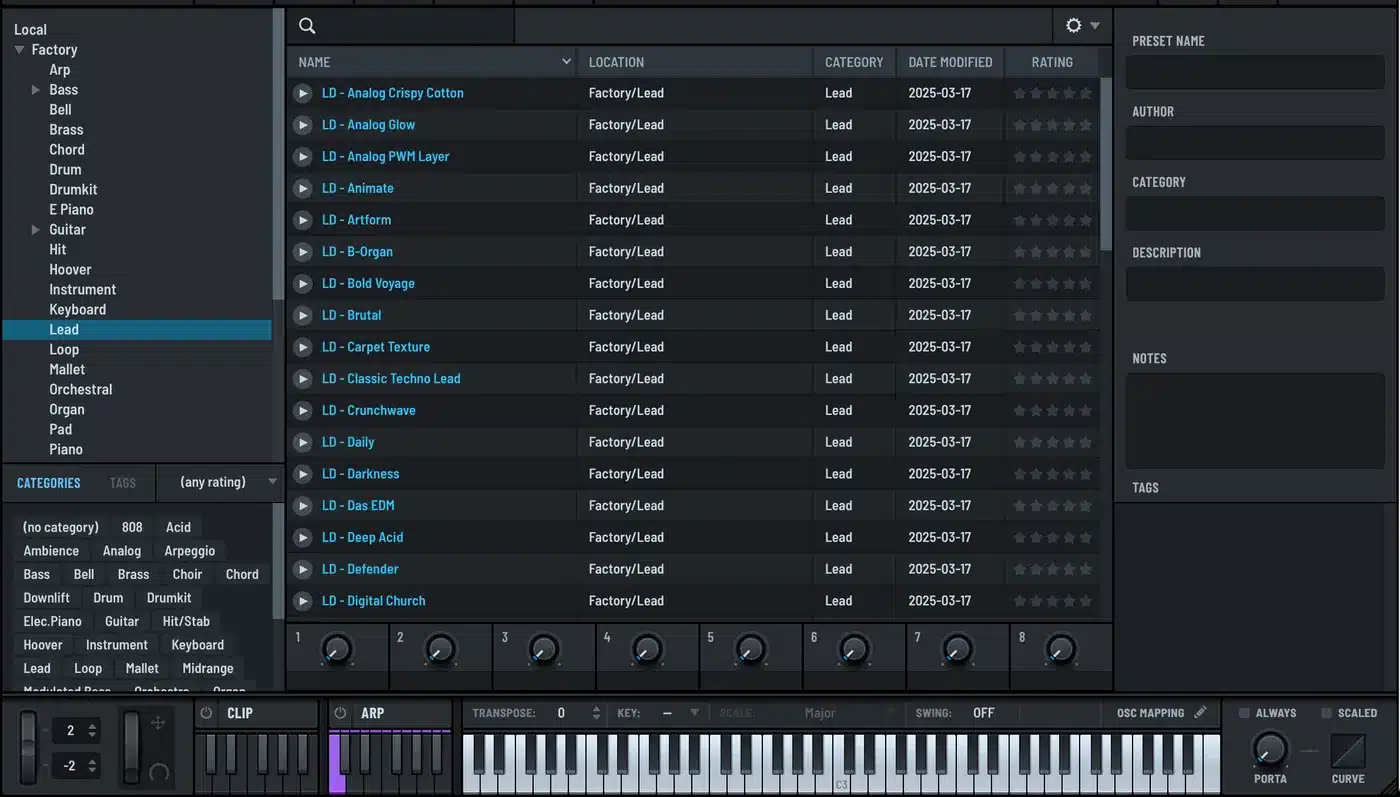
Task: Click the search magnifier icon
Action: (x=307, y=26)
